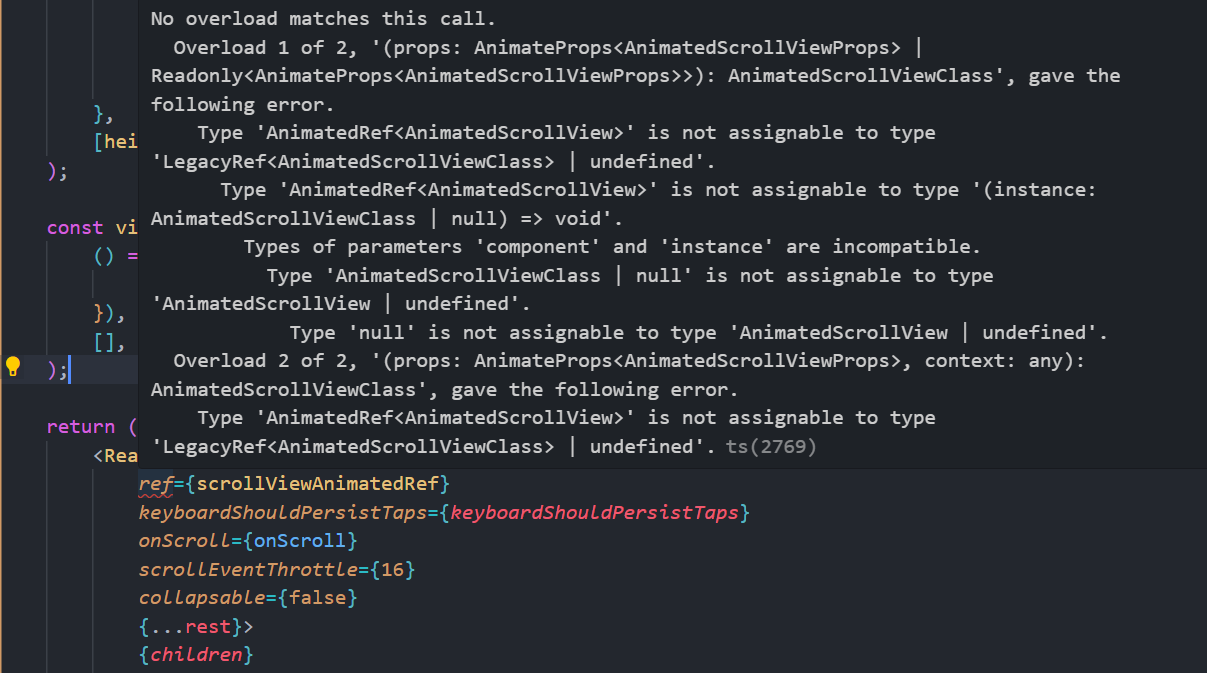The width and height of the screenshot is (1207, 673).
Task: Click the highlighted ); line with cursor
Action: point(55,368)
